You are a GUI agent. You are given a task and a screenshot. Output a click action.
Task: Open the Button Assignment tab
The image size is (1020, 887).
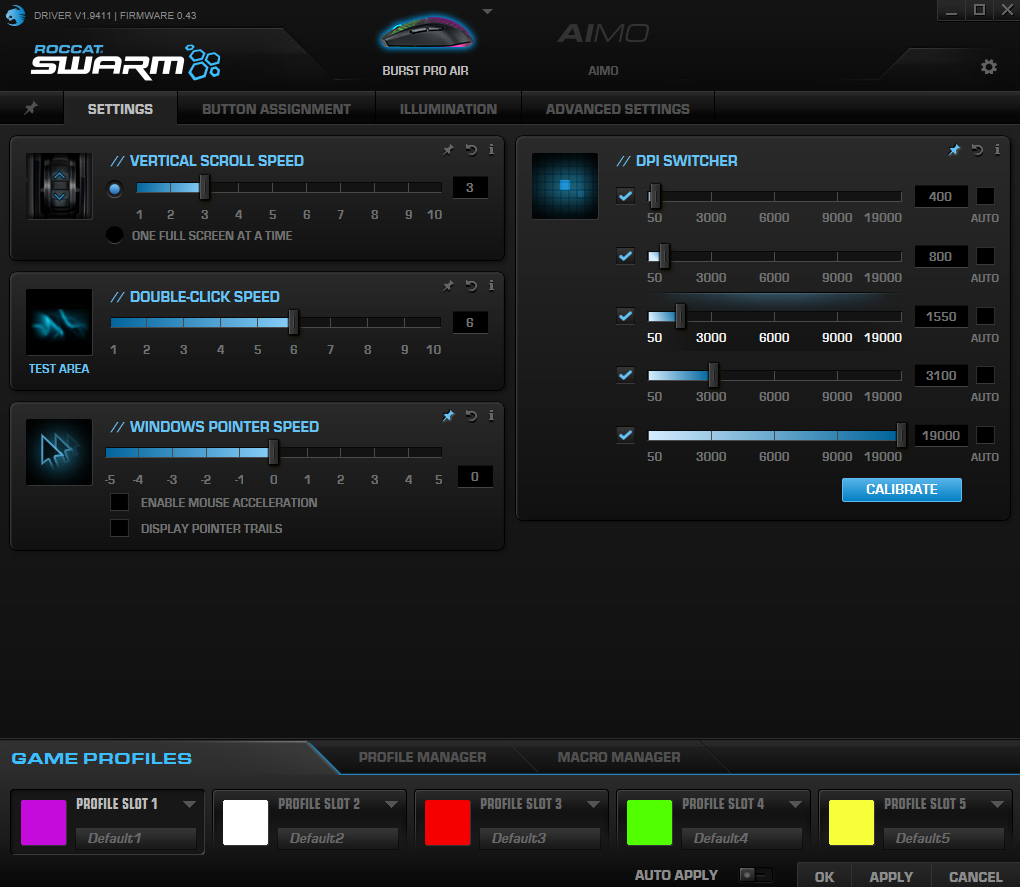tap(276, 109)
